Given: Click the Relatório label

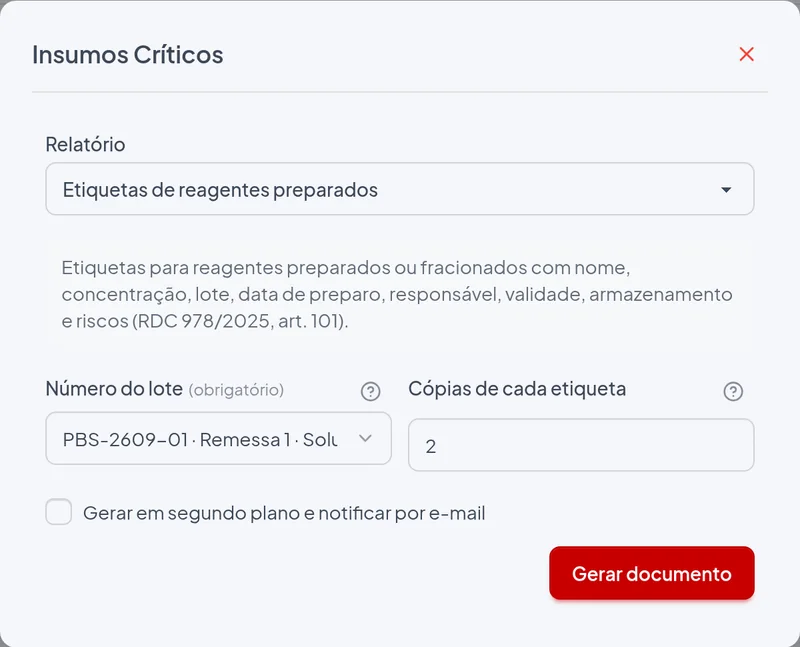Looking at the screenshot, I should [85, 144].
